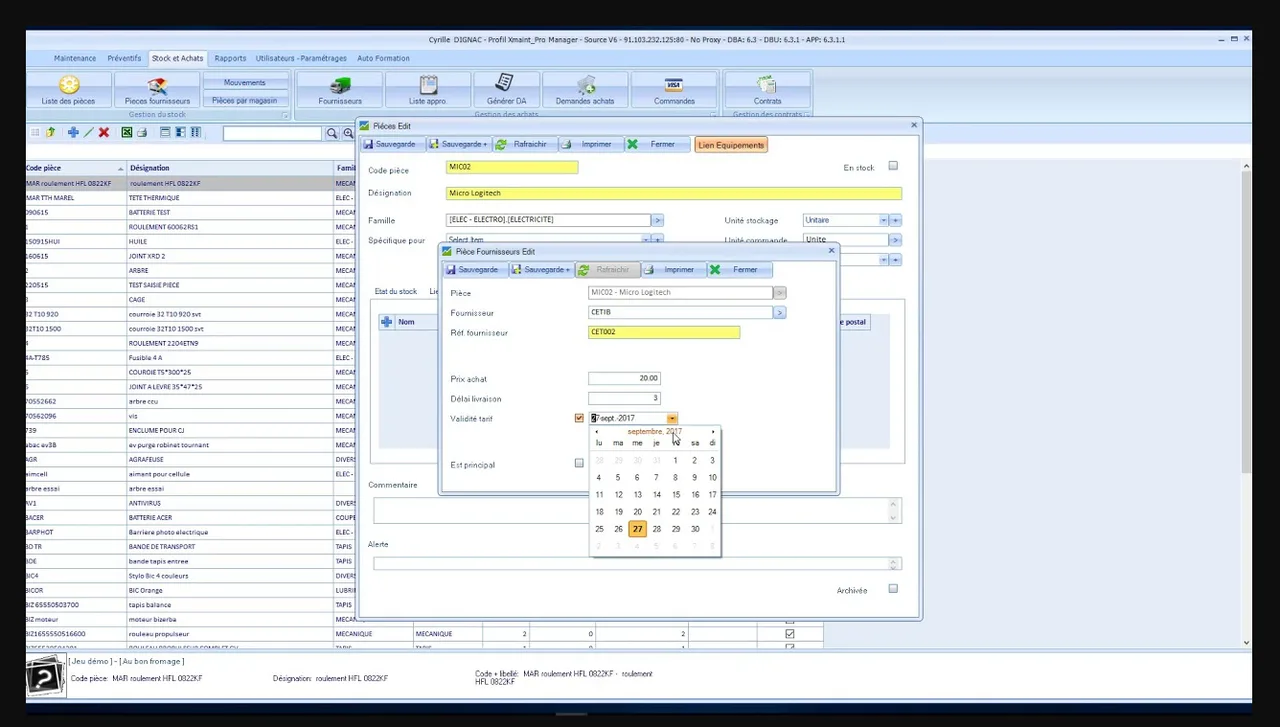
Task: Open the Préventifs tab
Action: 124,58
